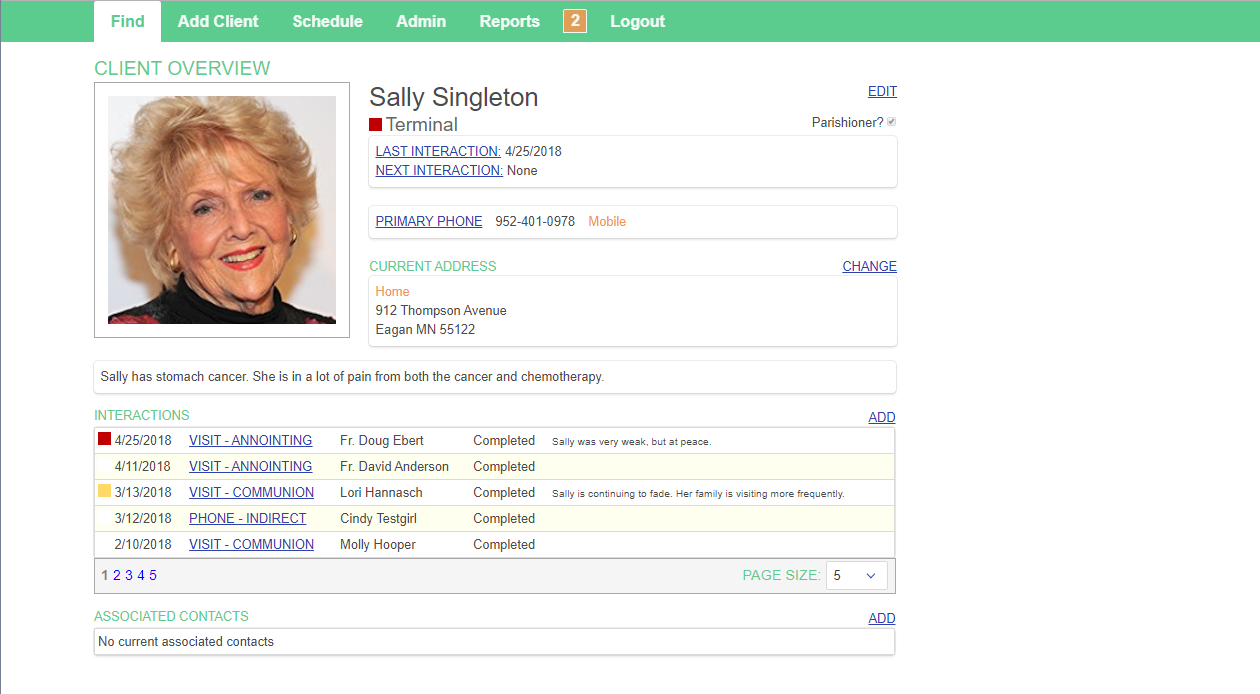1260x694 pixels.
Task: Click the EDIT link for client
Action: [x=882, y=92]
